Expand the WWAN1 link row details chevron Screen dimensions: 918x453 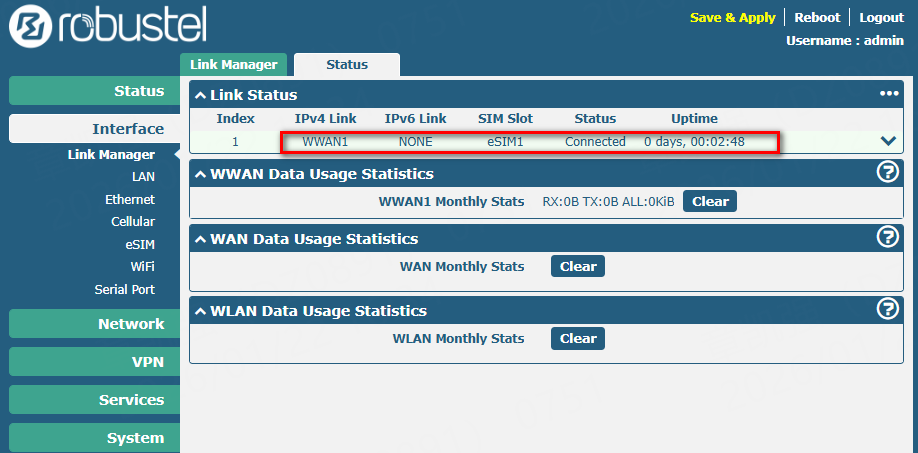coord(888,141)
